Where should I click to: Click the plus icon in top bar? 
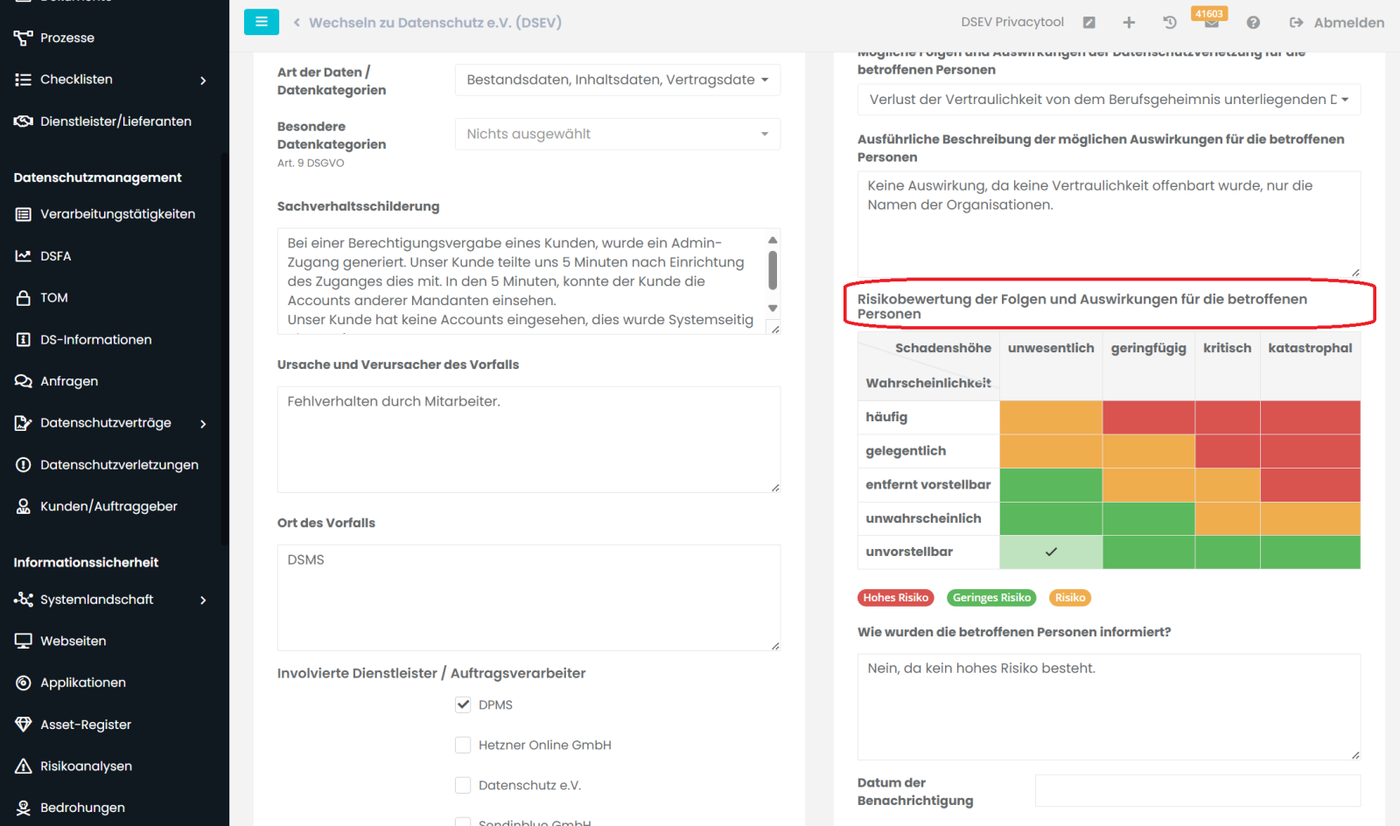[x=1129, y=22]
